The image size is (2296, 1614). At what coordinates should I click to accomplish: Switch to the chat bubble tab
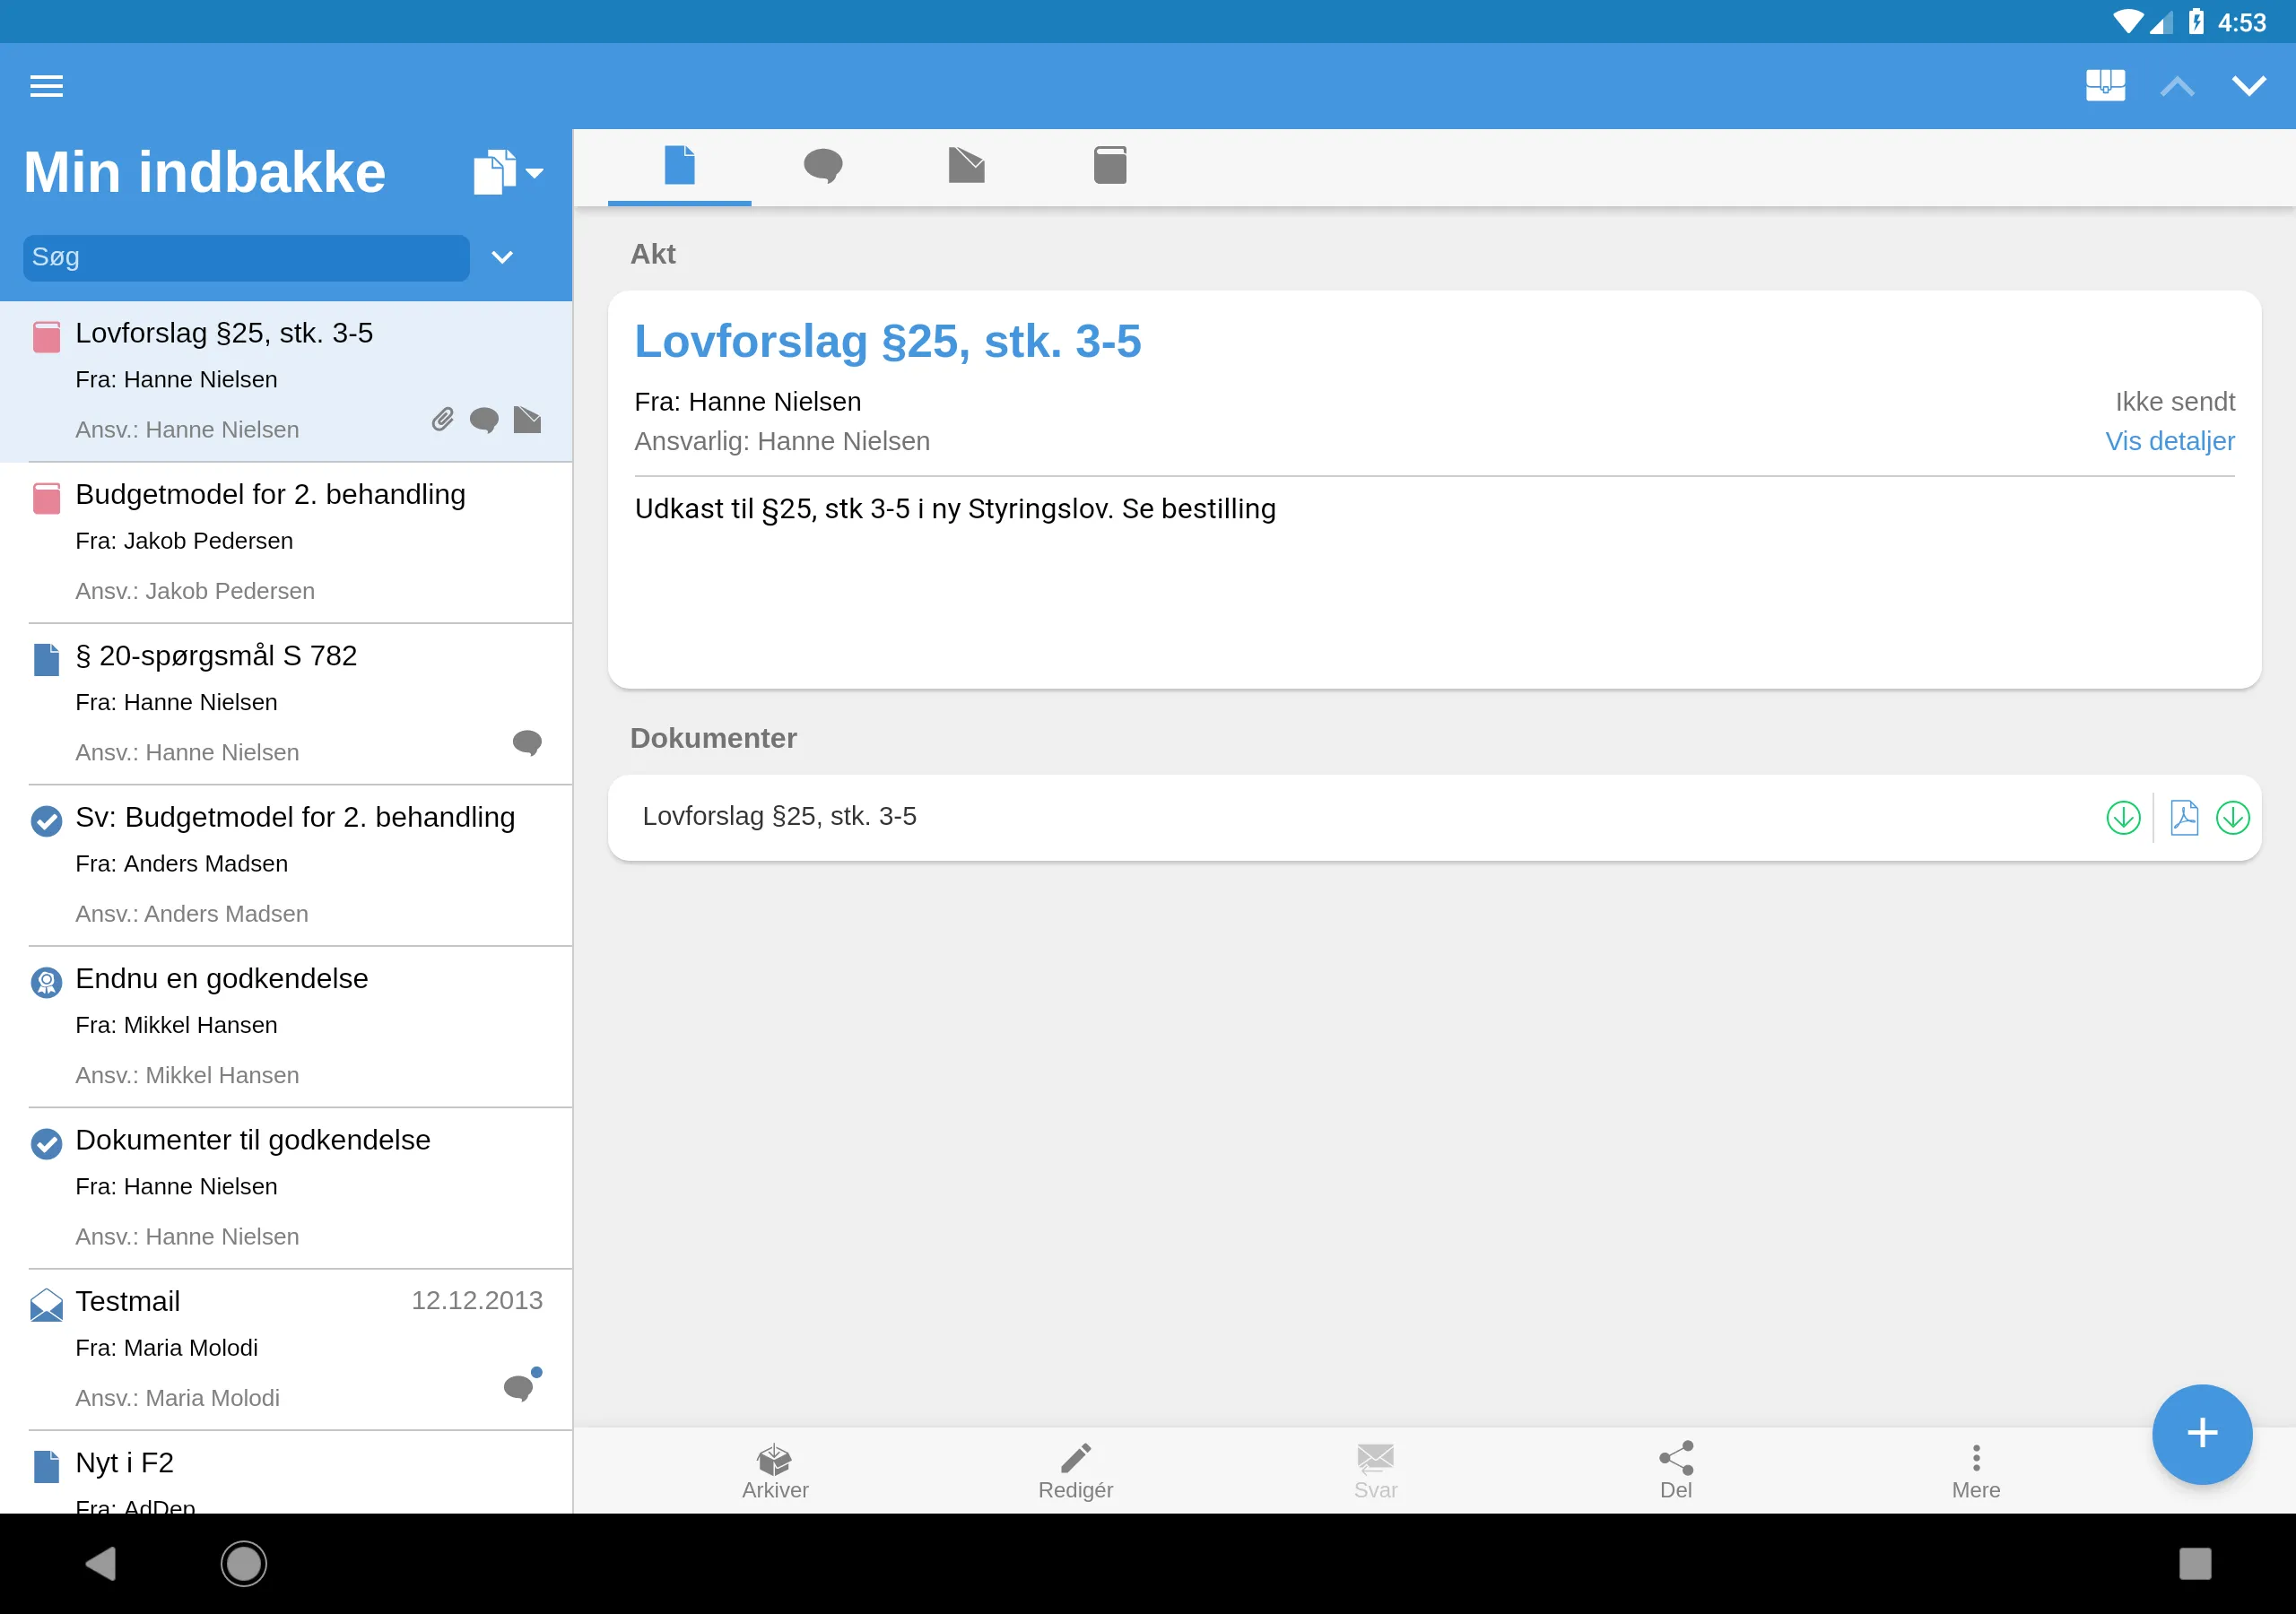[823, 166]
